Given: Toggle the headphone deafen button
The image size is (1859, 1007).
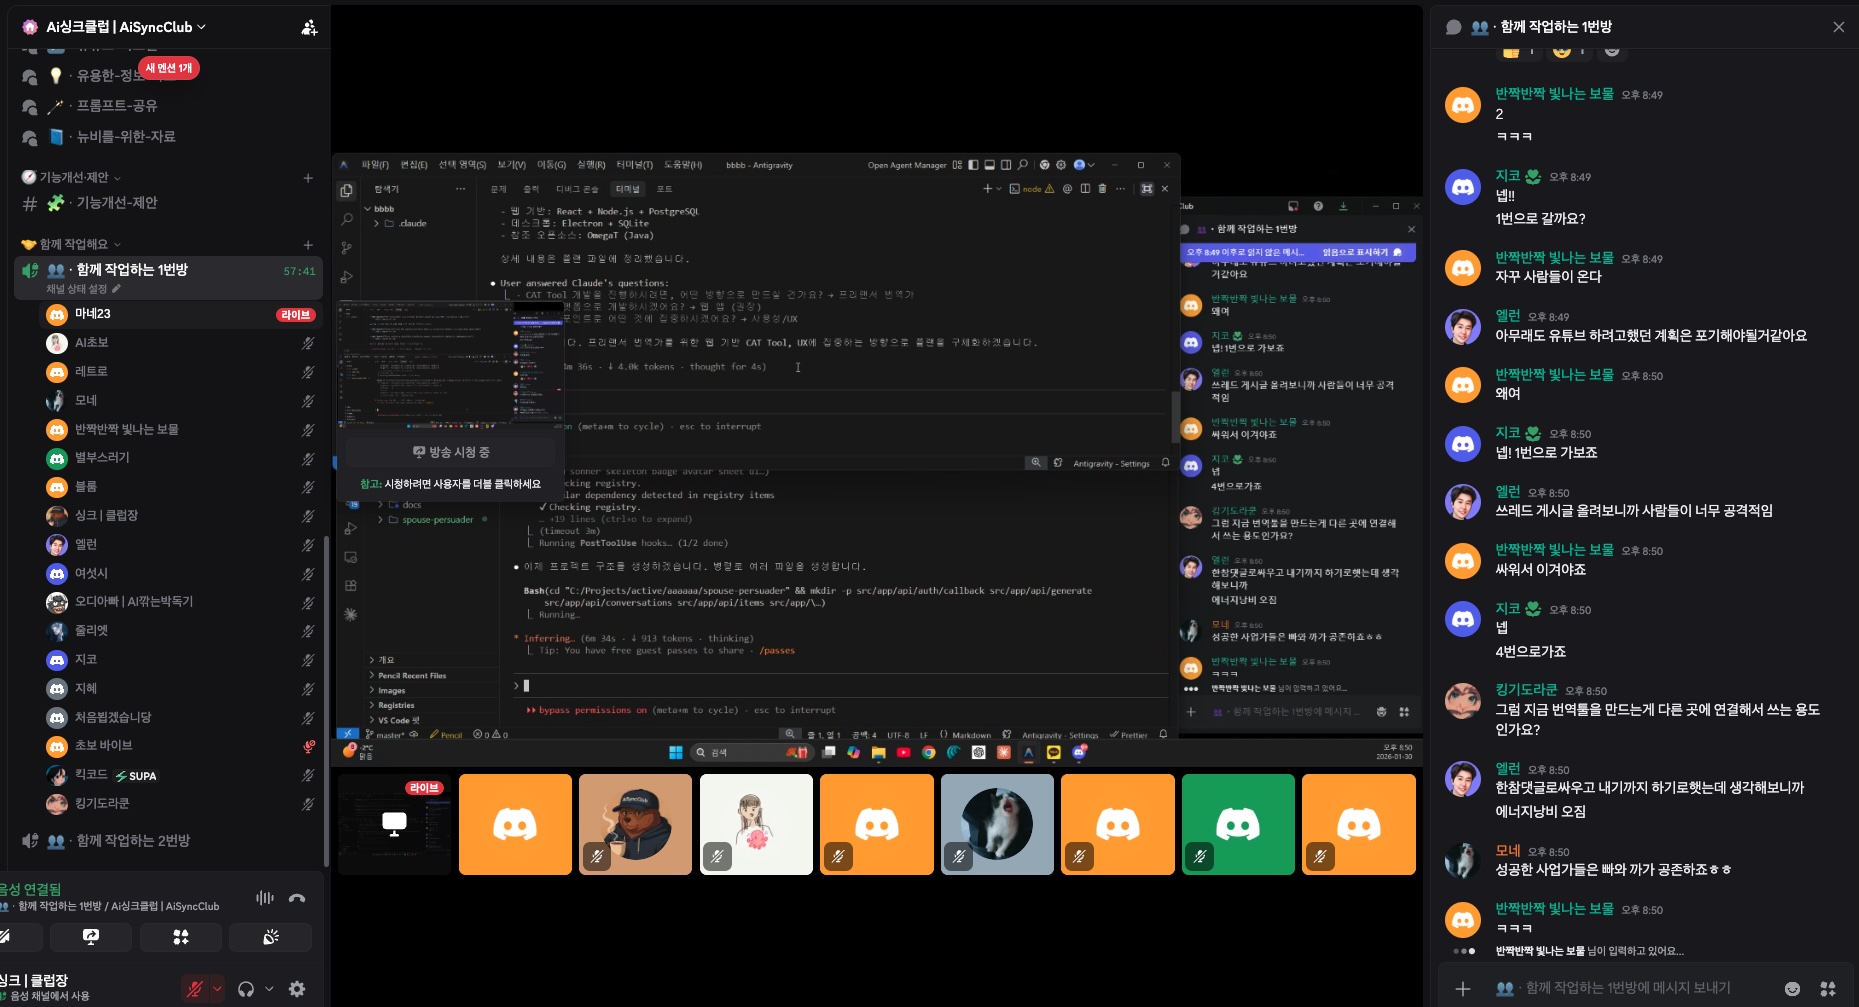Looking at the screenshot, I should click(x=246, y=989).
